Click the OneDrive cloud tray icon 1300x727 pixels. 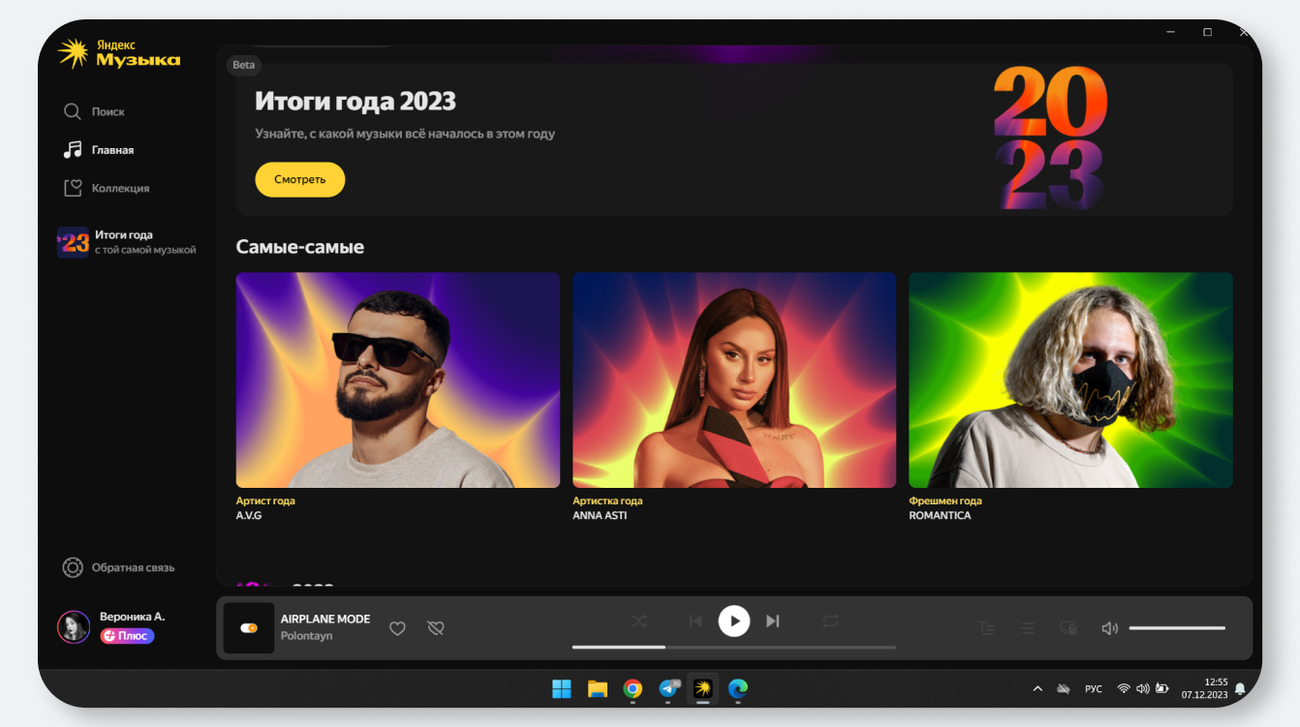coord(1063,689)
